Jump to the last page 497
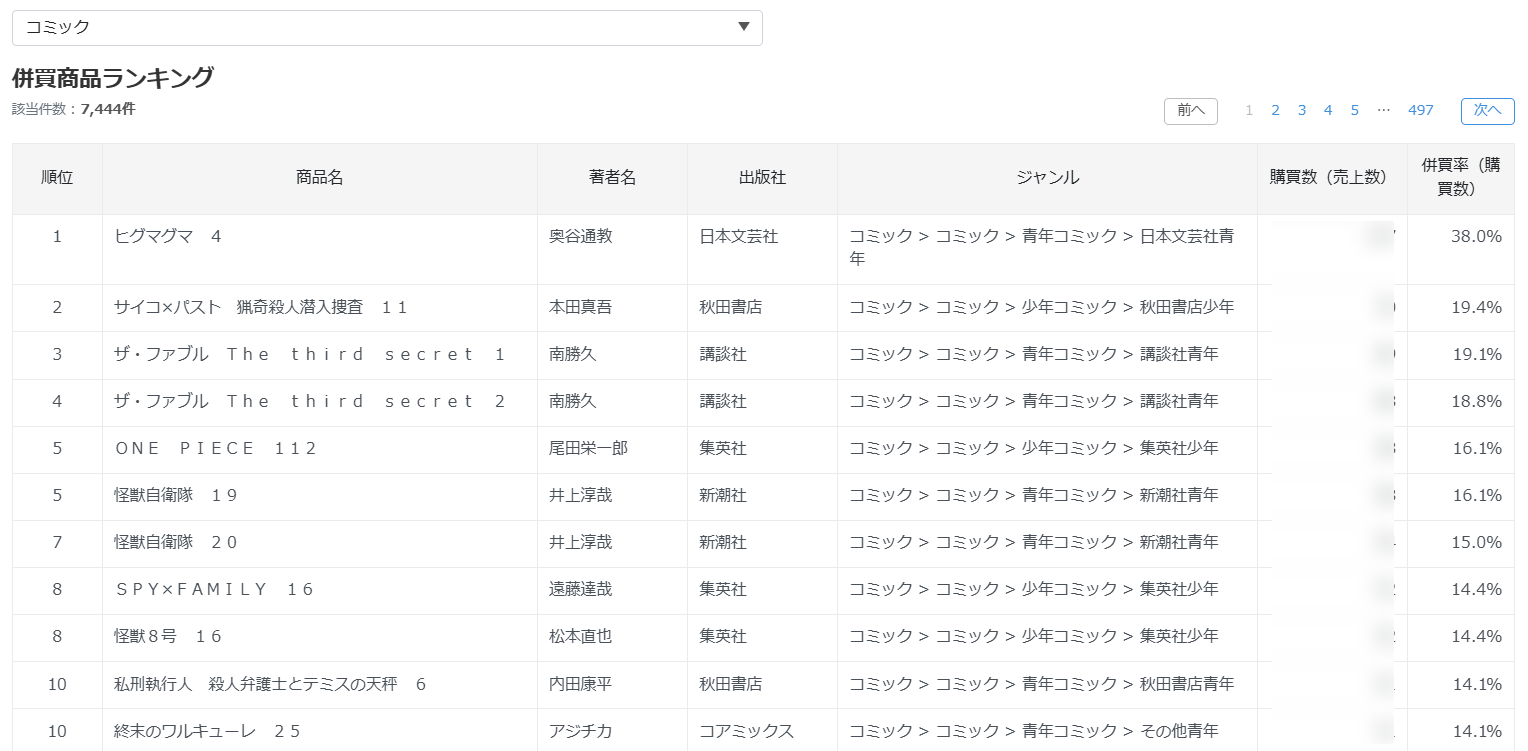The image size is (1528, 751). [x=1420, y=110]
